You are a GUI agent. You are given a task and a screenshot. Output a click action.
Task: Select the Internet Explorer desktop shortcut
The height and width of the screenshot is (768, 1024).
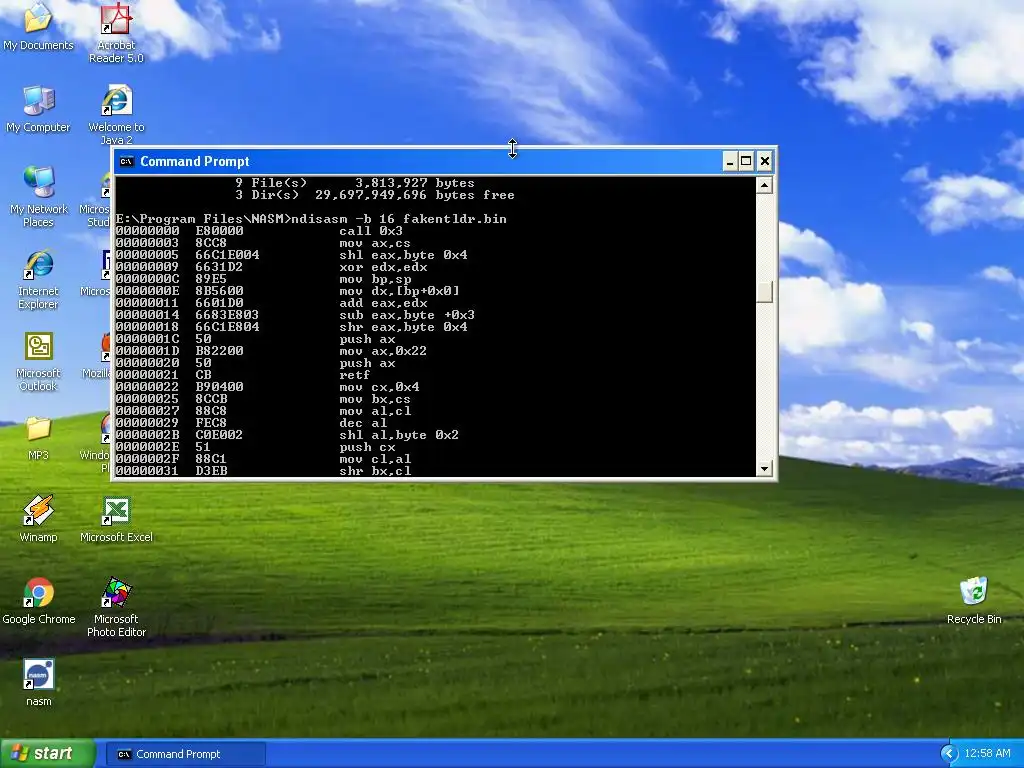(x=39, y=278)
